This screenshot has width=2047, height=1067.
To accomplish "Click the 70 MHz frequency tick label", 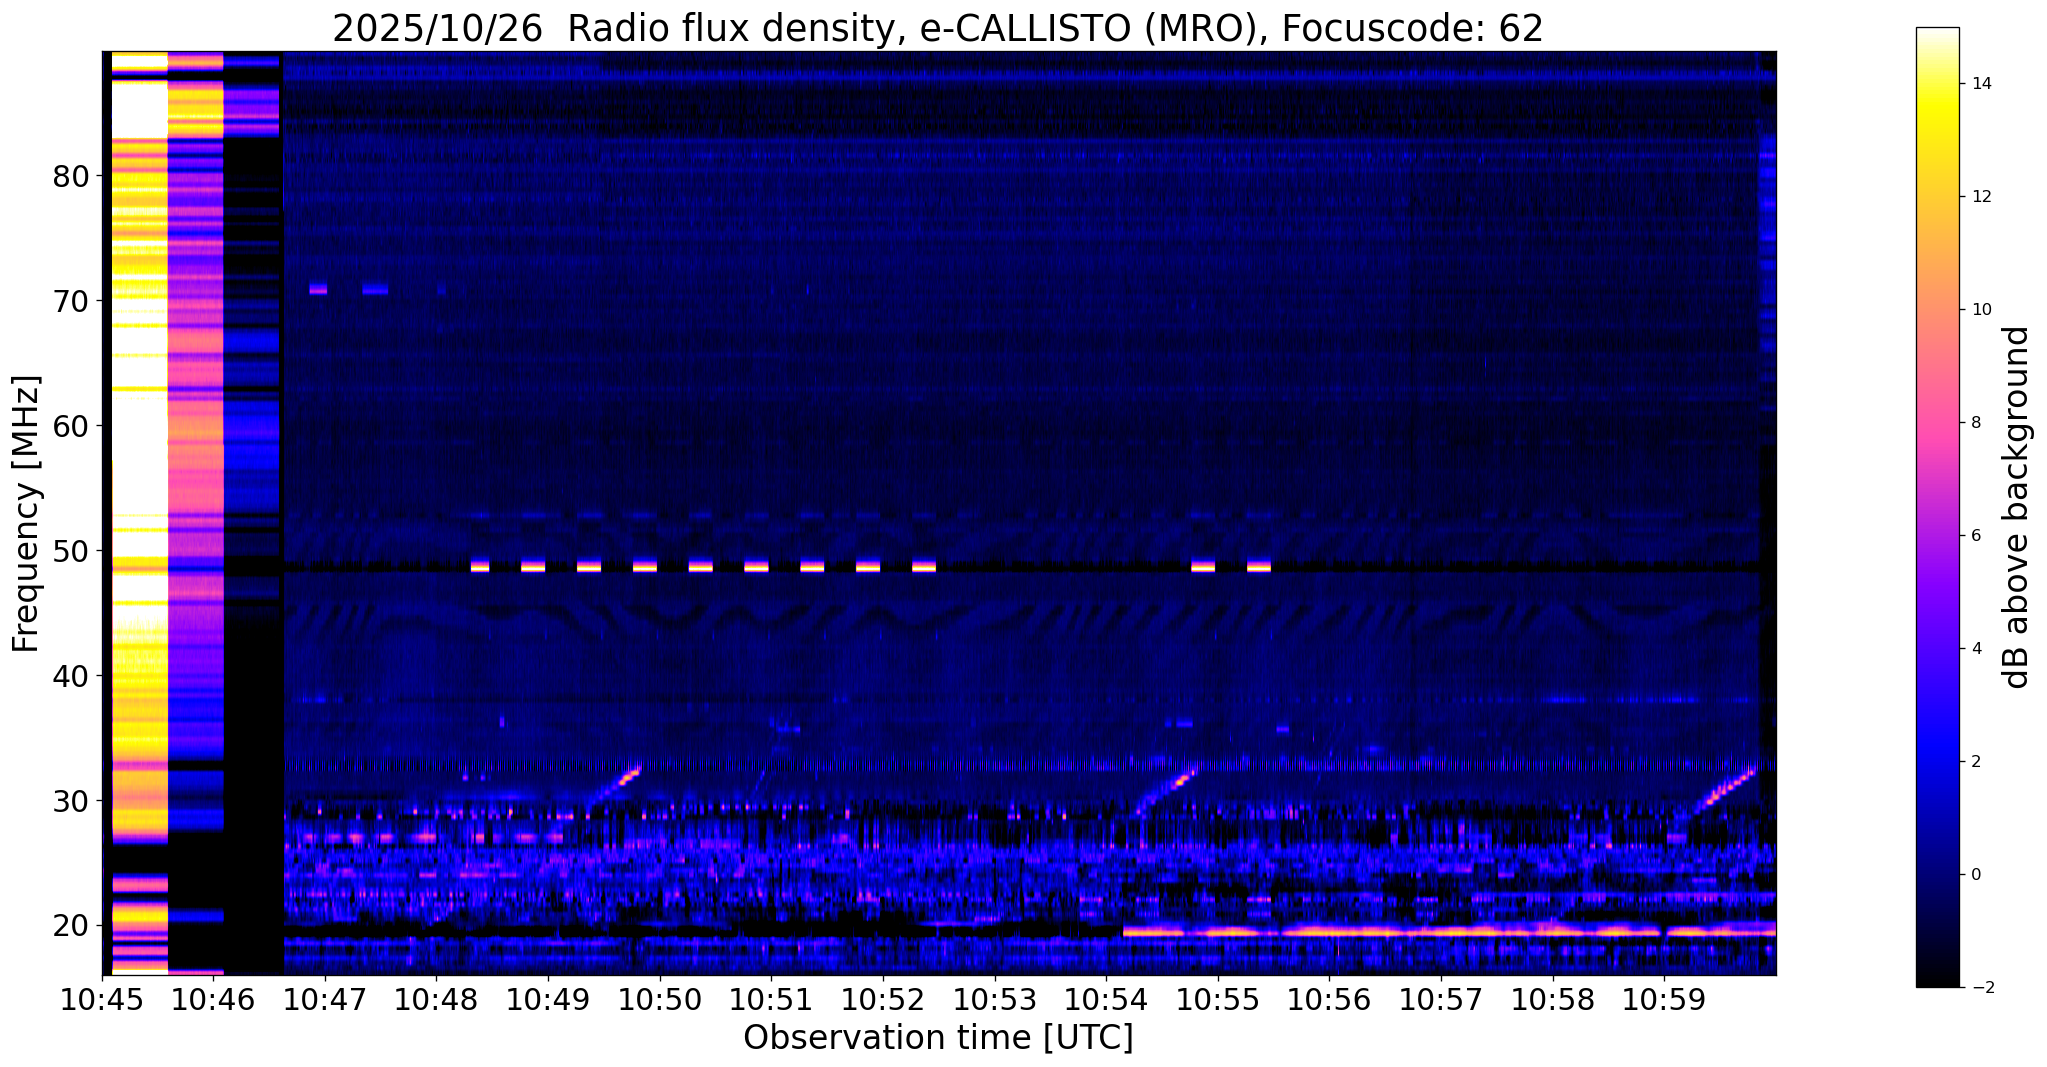I will coord(70,301).
